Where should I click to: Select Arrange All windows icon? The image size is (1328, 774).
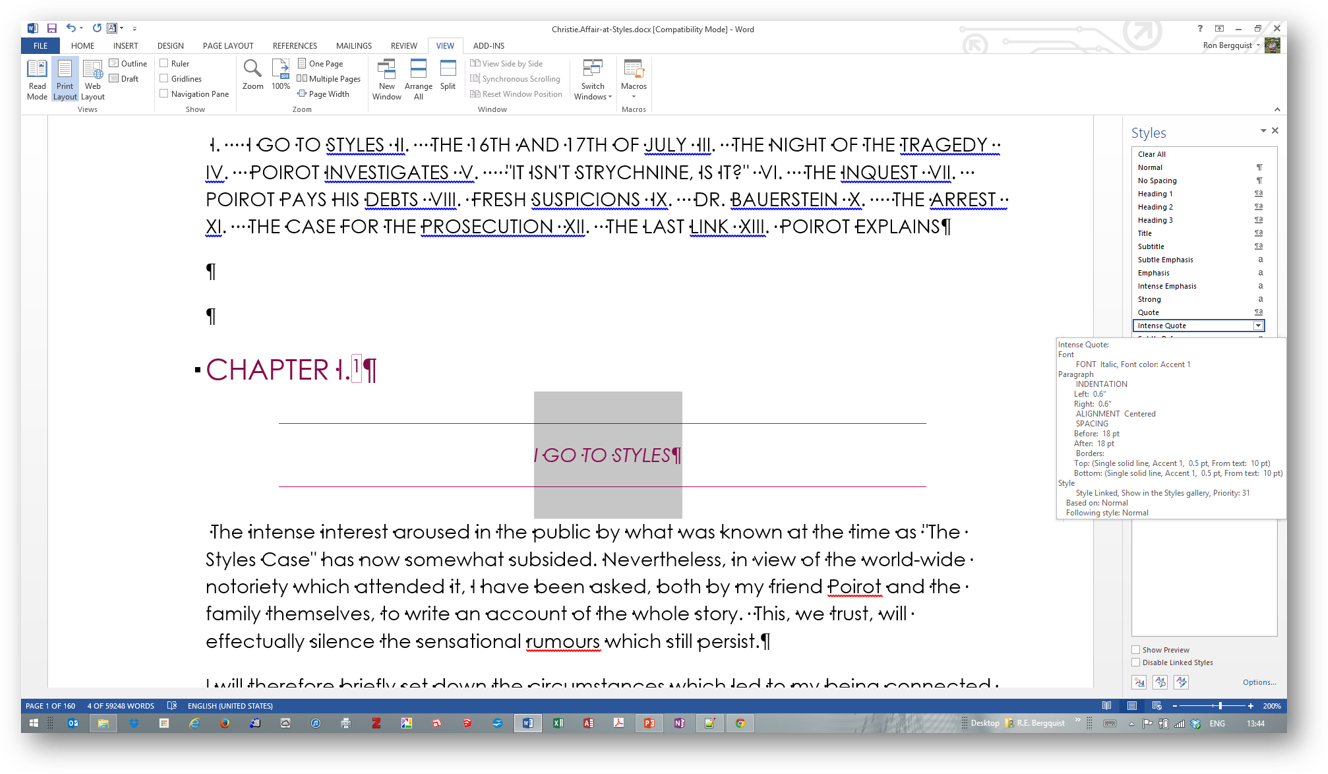(418, 78)
